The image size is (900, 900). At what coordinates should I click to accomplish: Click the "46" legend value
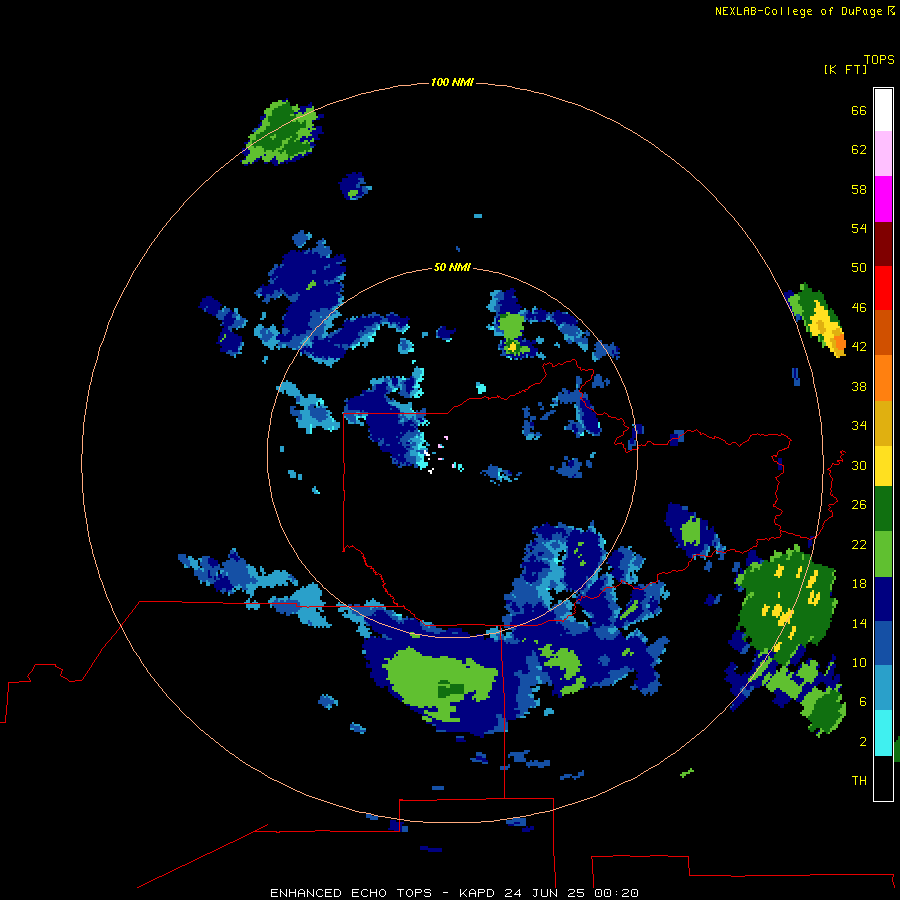[x=859, y=308]
